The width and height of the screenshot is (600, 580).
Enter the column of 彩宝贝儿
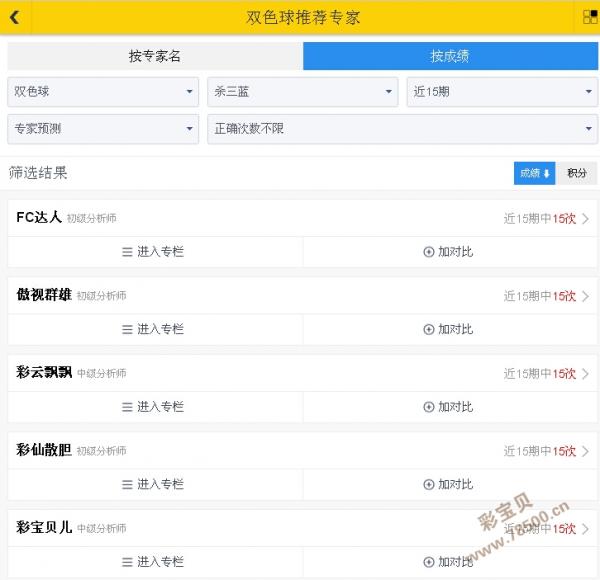(x=155, y=562)
